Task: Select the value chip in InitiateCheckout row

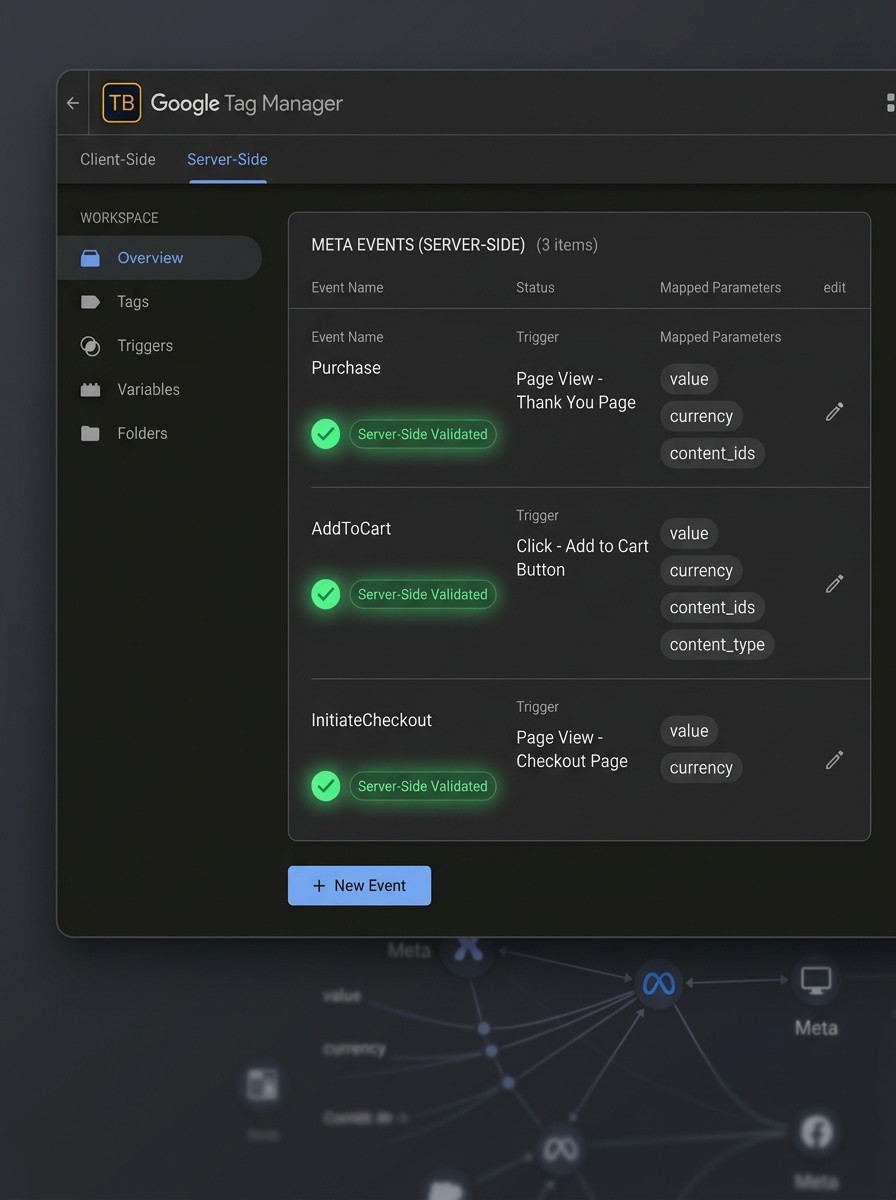Action: [x=689, y=731]
